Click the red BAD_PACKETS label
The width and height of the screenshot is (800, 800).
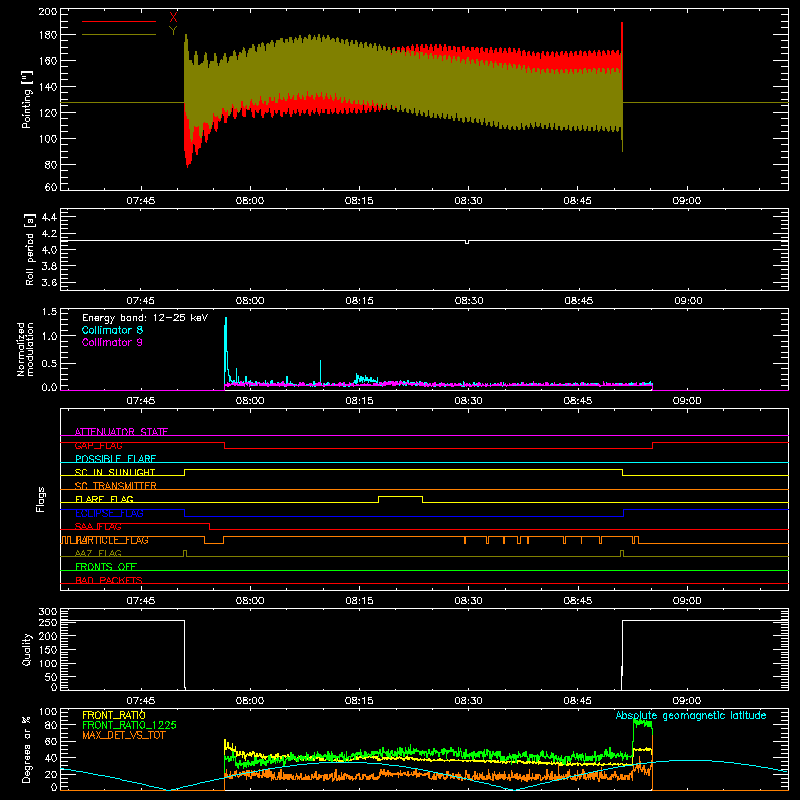point(109,580)
